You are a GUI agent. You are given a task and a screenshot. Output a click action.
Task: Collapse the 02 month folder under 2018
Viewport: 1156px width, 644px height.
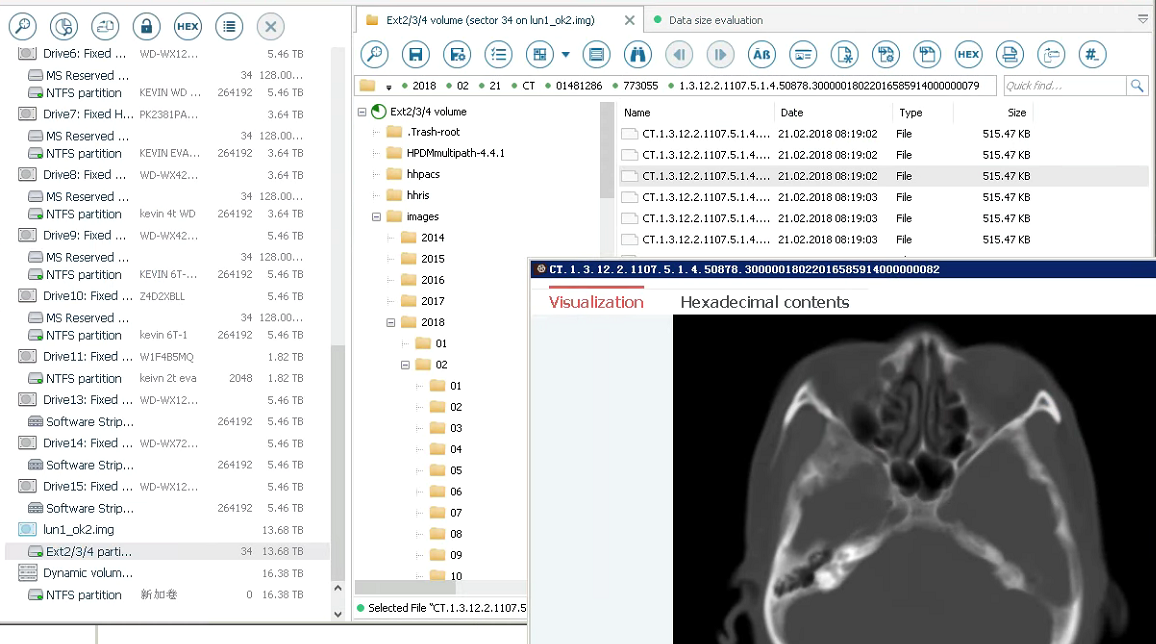tap(405, 365)
